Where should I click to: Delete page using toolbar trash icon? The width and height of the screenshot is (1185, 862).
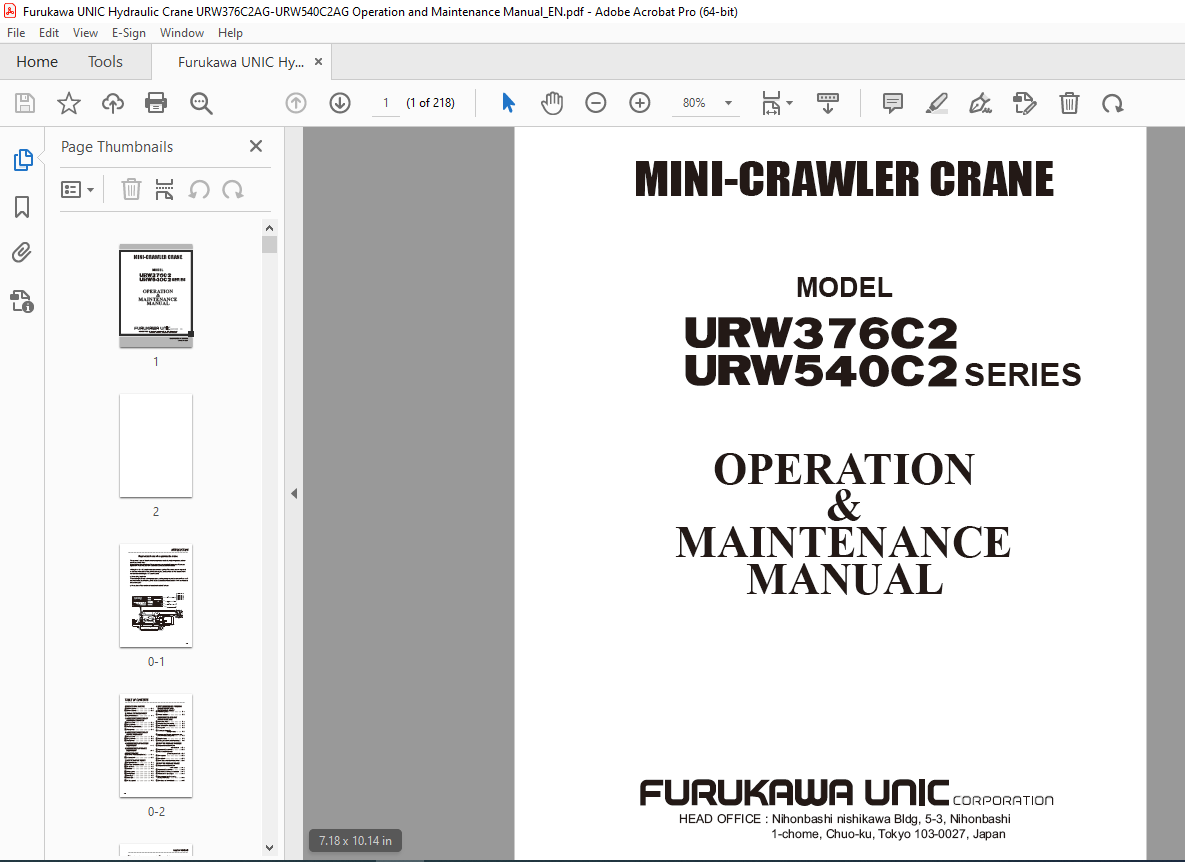click(x=1069, y=103)
